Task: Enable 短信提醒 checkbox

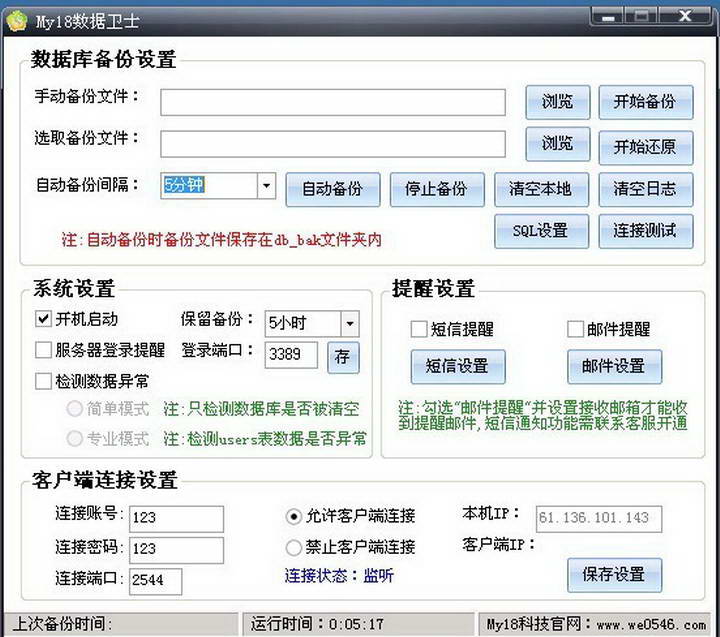Action: click(418, 329)
